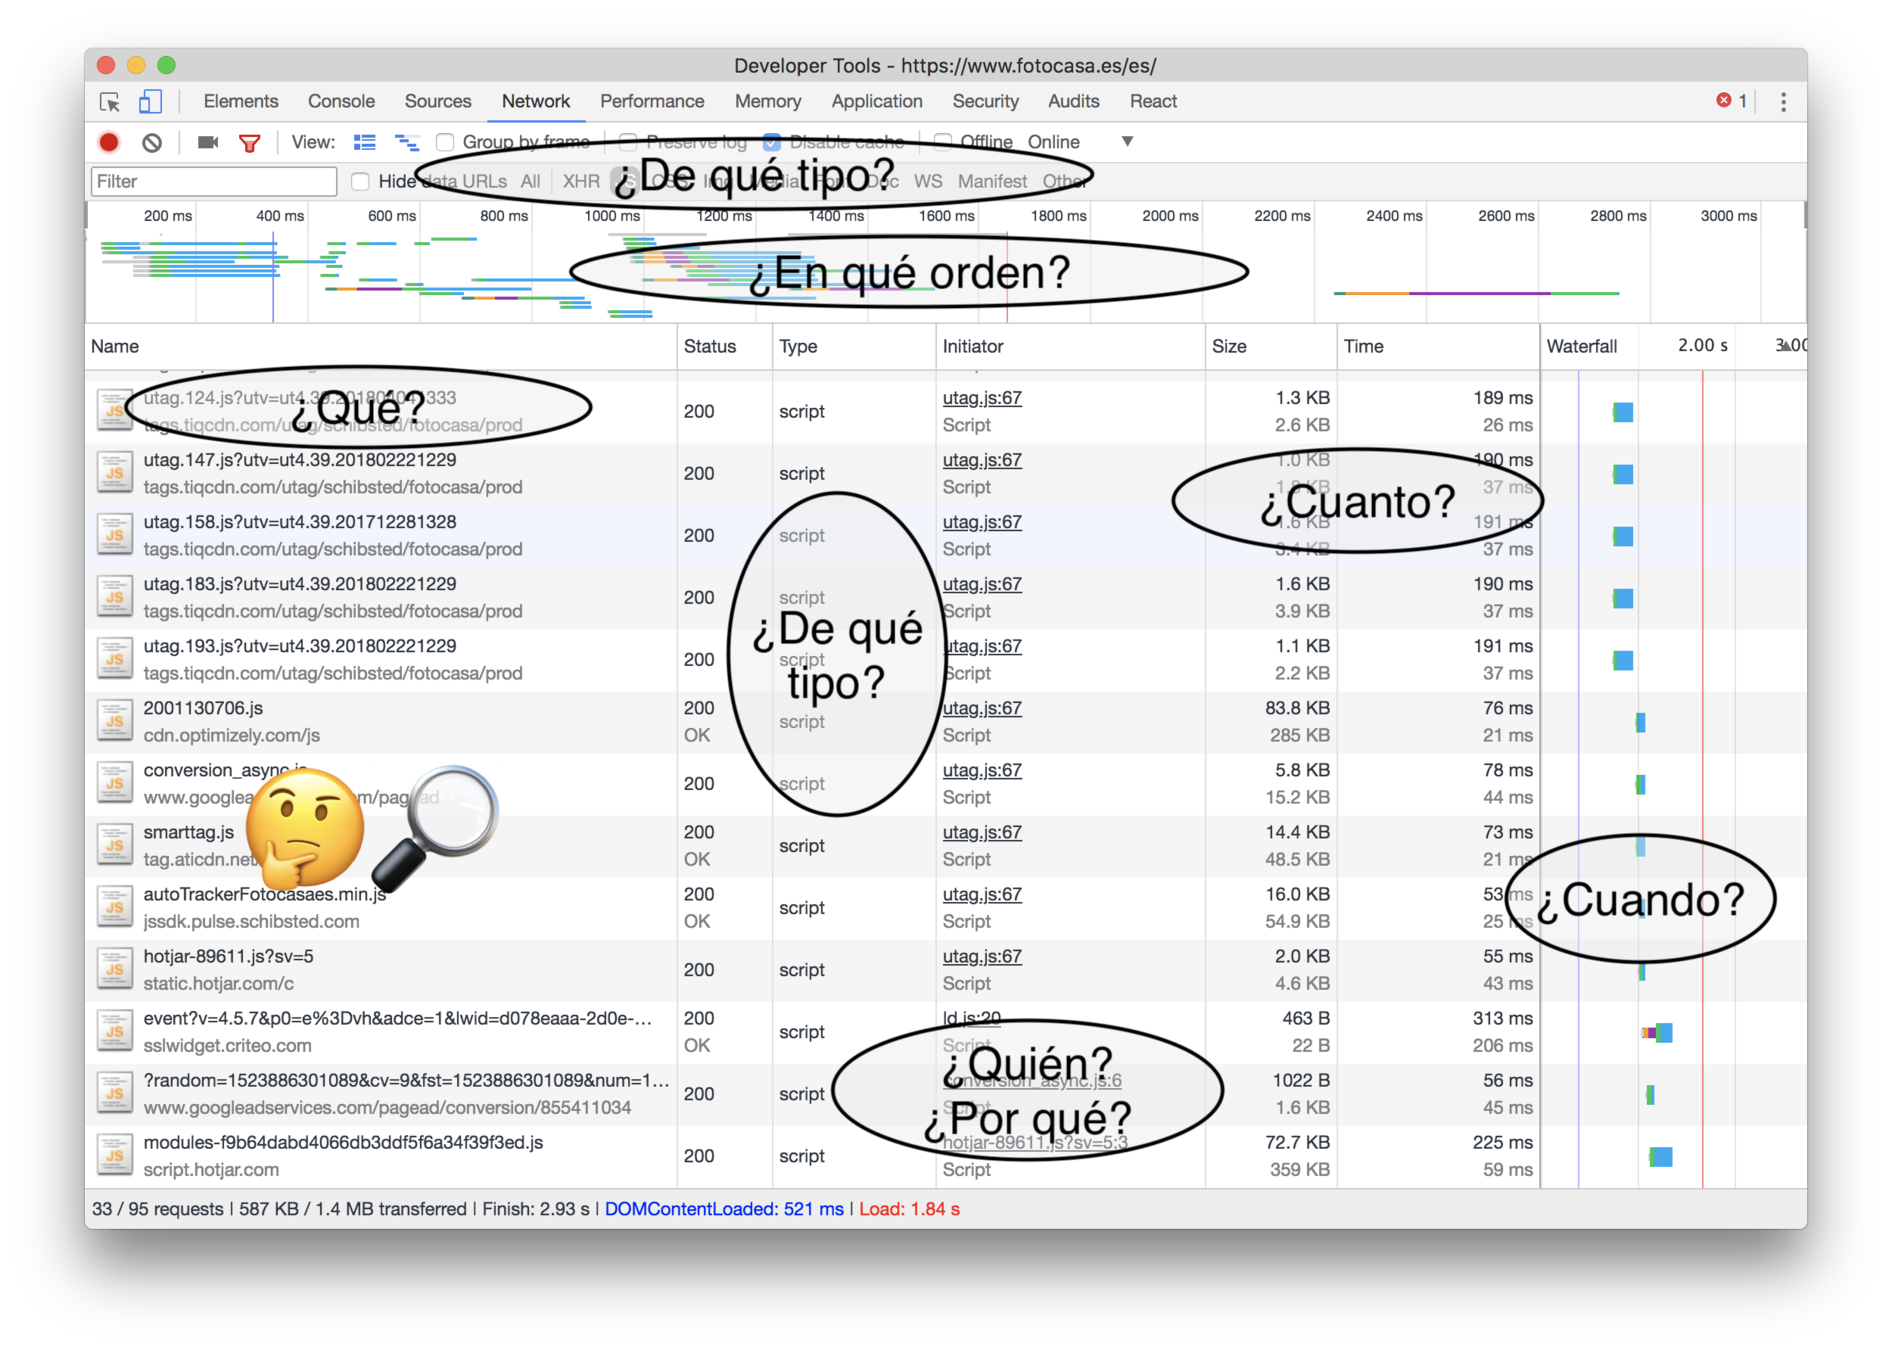Screen dimensions: 1892x1350
Task: Open the React tab
Action: click(1153, 101)
